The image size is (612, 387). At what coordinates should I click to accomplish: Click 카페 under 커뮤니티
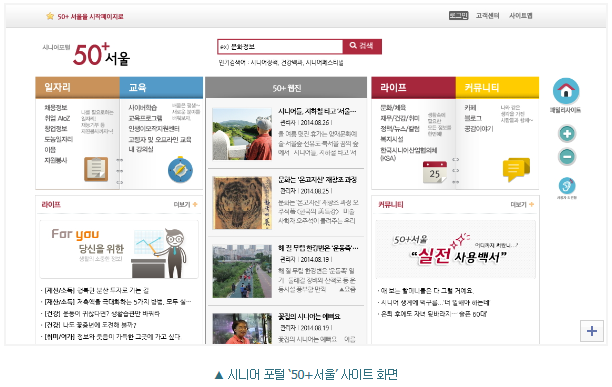coord(470,107)
